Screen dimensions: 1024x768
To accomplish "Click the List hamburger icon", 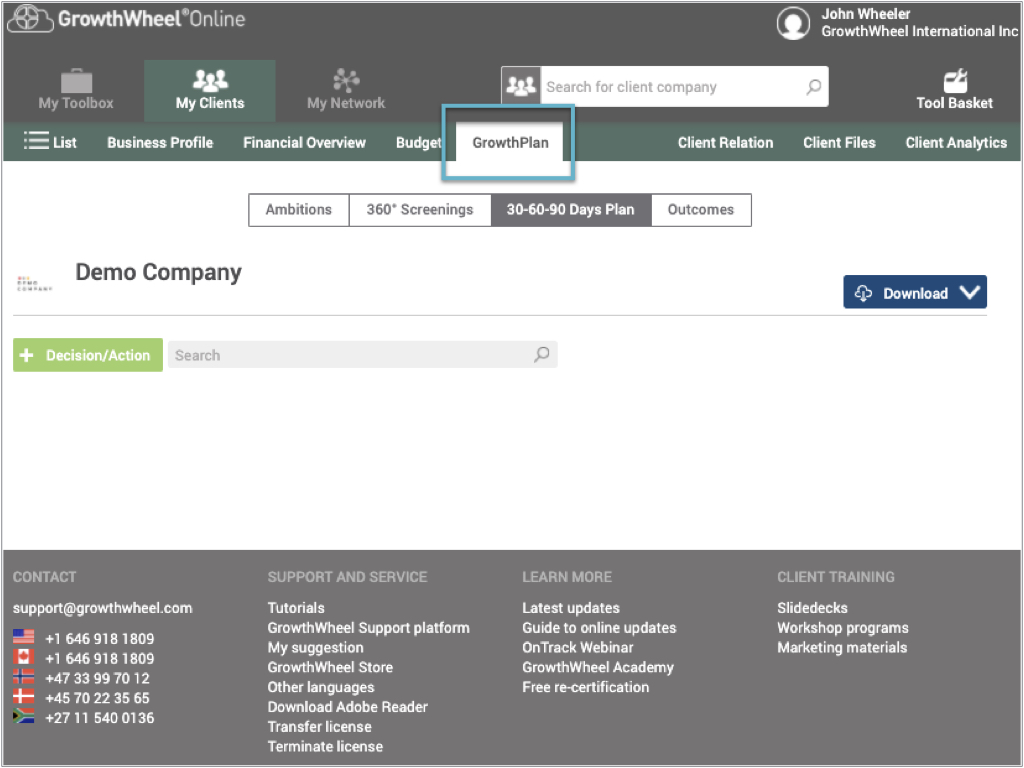I will pyautogui.click(x=36, y=141).
